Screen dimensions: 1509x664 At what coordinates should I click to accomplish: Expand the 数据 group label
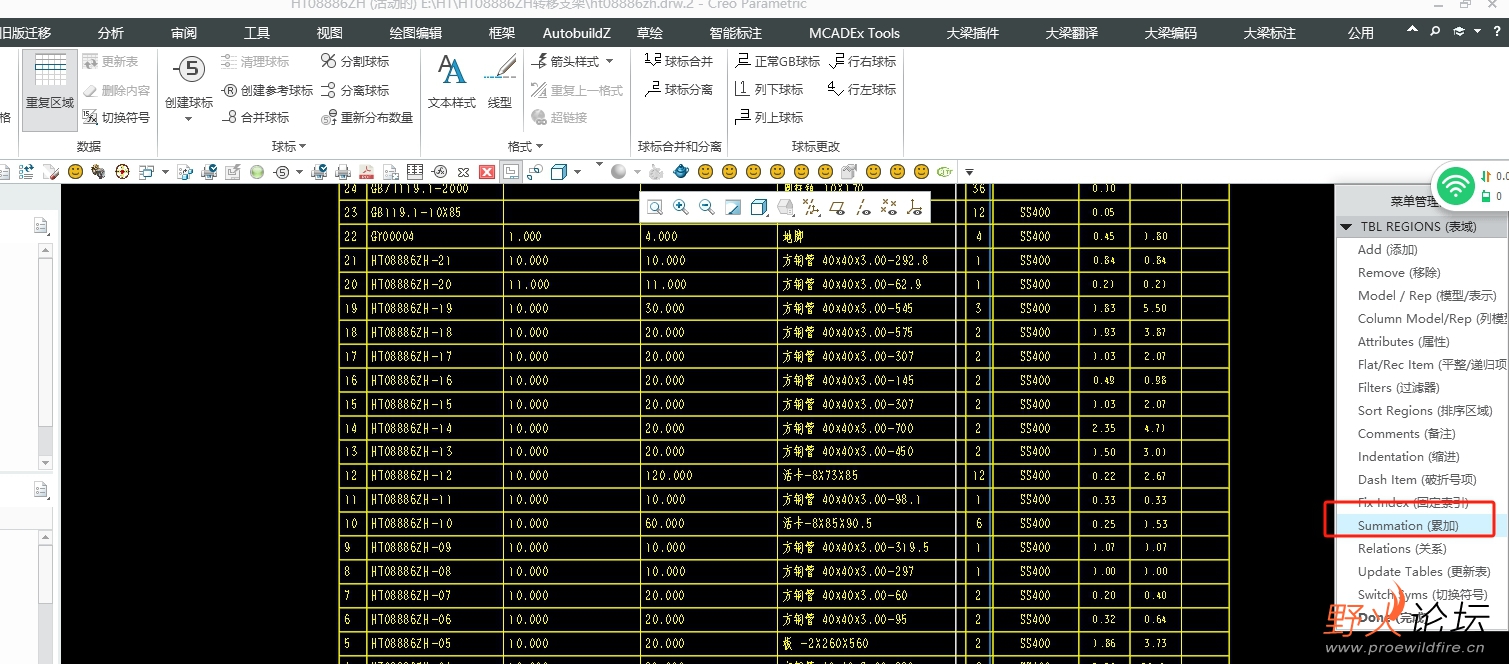pos(89,146)
